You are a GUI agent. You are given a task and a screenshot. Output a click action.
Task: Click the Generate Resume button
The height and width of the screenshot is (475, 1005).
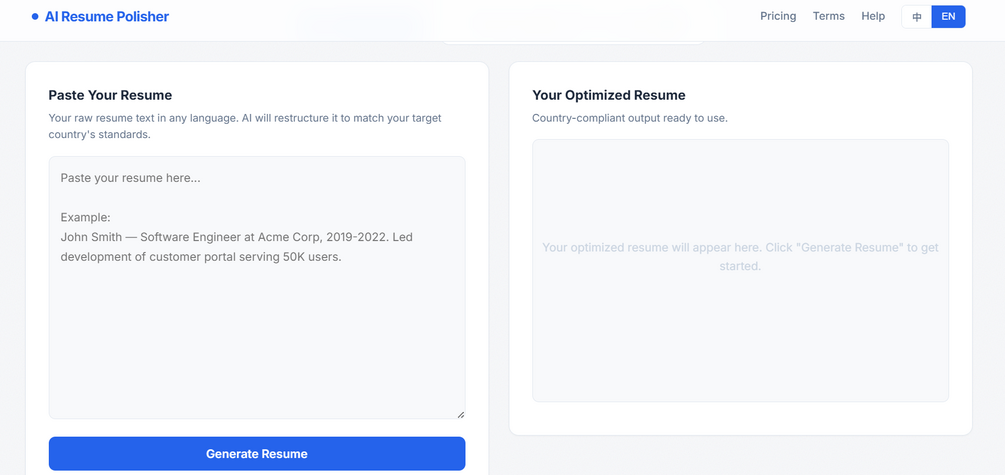(257, 454)
